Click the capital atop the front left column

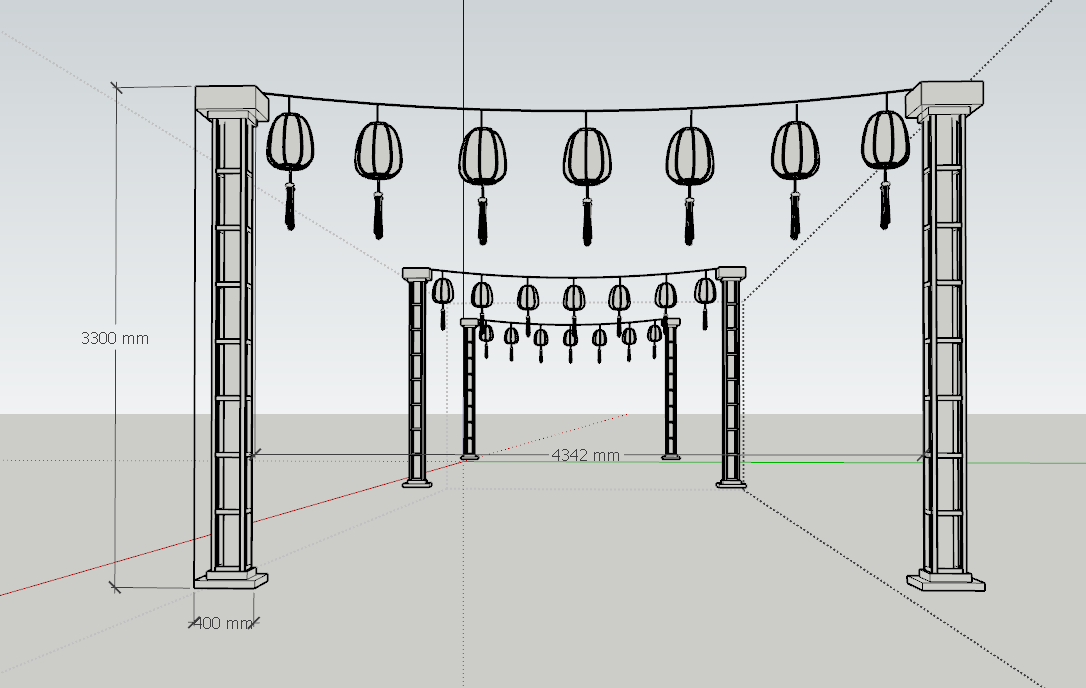click(x=232, y=100)
